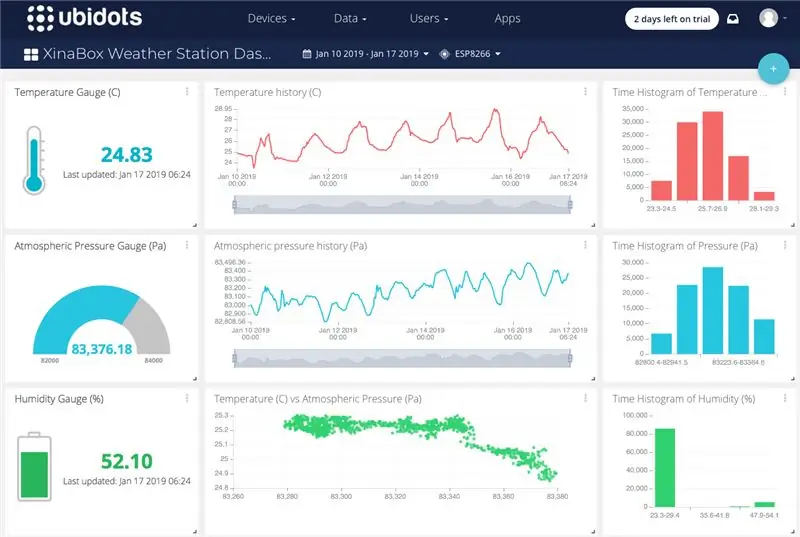This screenshot has width=800, height=537.
Task: Click the calendar icon by the date range
Action: (x=307, y=54)
